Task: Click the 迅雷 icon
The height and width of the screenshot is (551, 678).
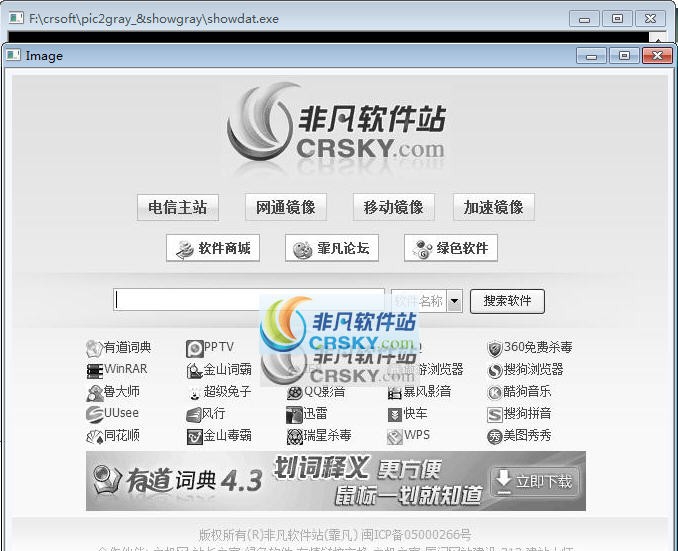Action: pyautogui.click(x=294, y=415)
